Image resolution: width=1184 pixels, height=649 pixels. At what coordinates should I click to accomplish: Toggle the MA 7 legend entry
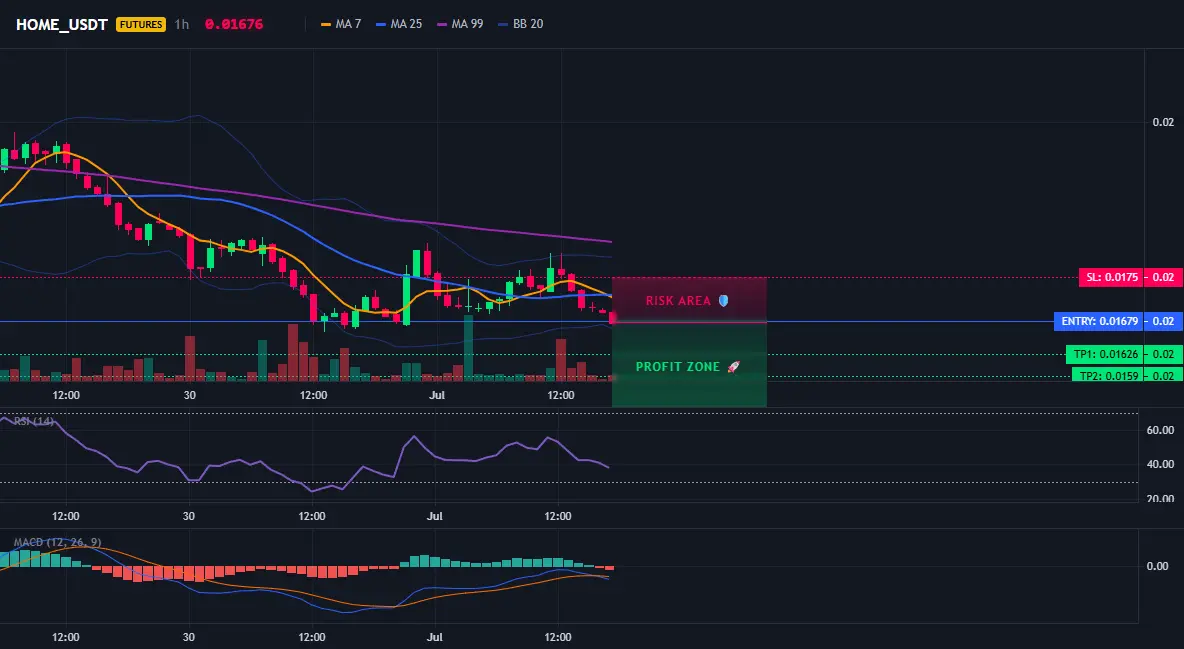click(x=341, y=24)
